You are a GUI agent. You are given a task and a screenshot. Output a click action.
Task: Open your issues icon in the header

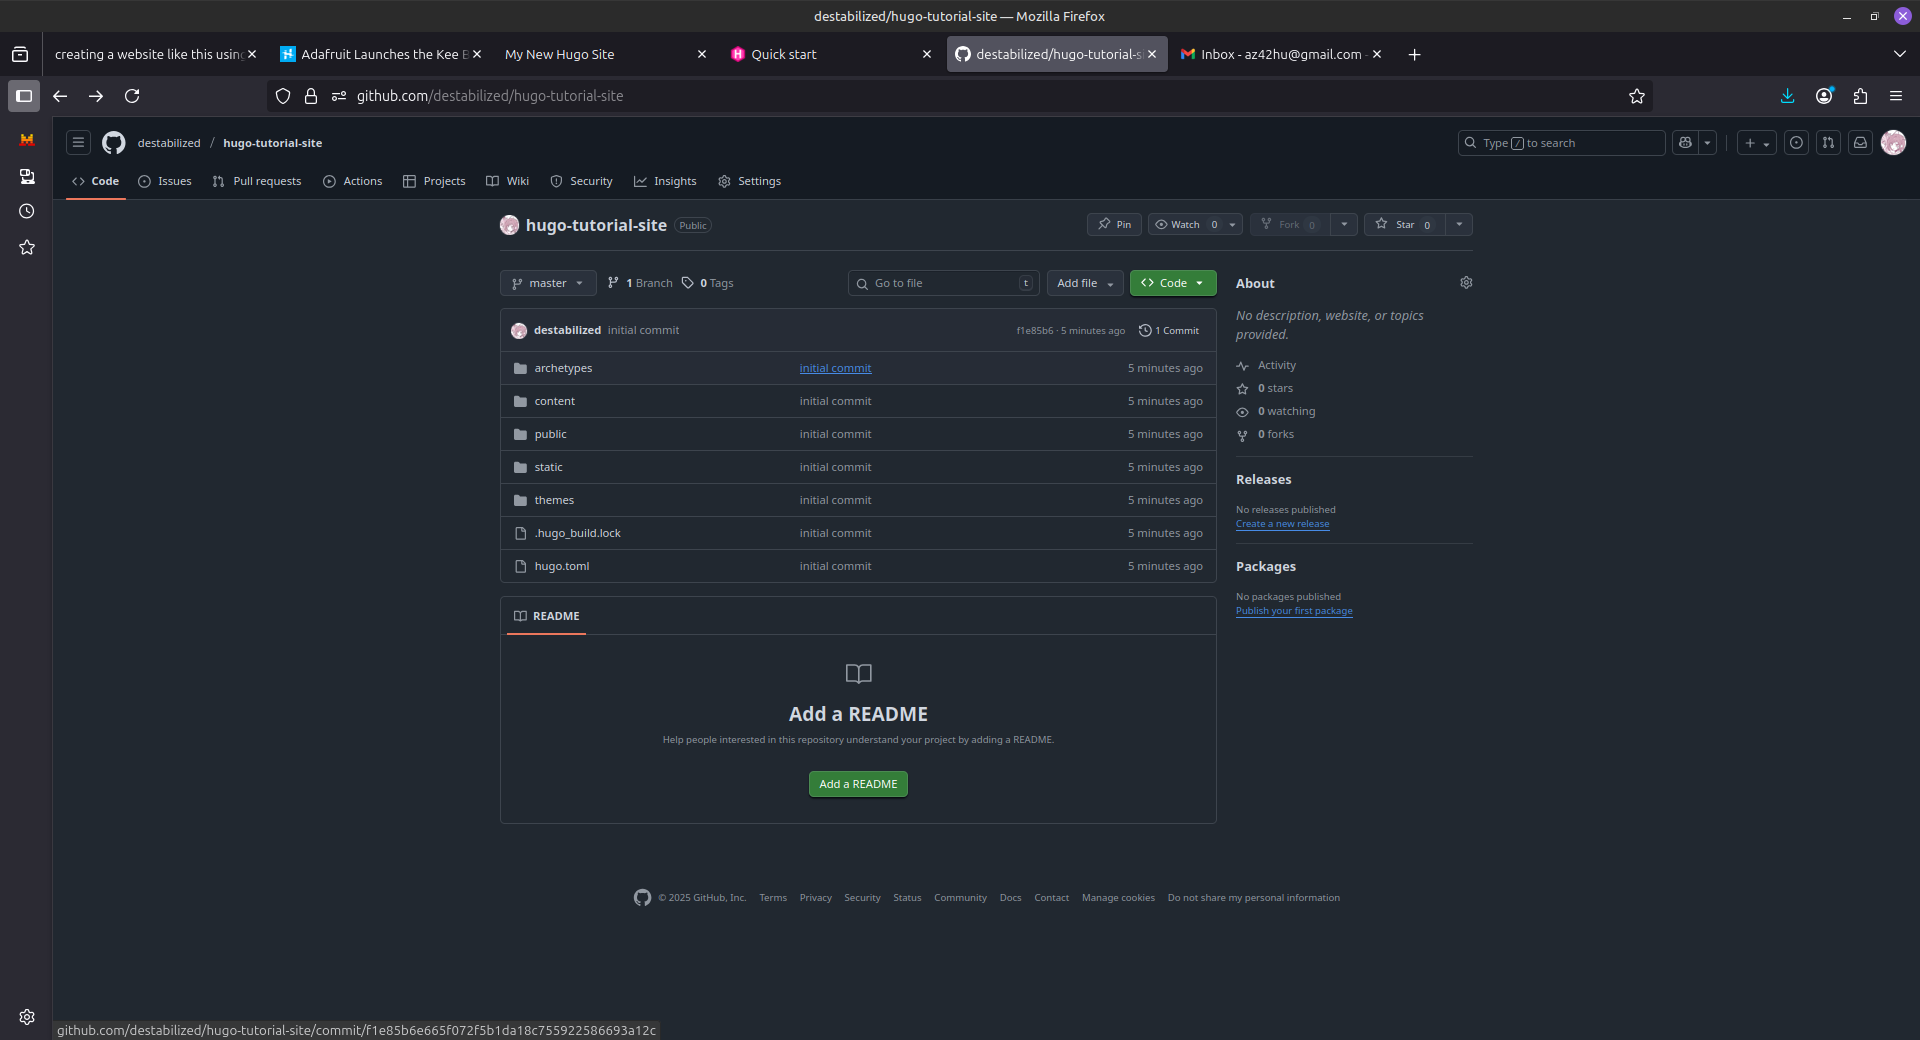[x=1796, y=142]
